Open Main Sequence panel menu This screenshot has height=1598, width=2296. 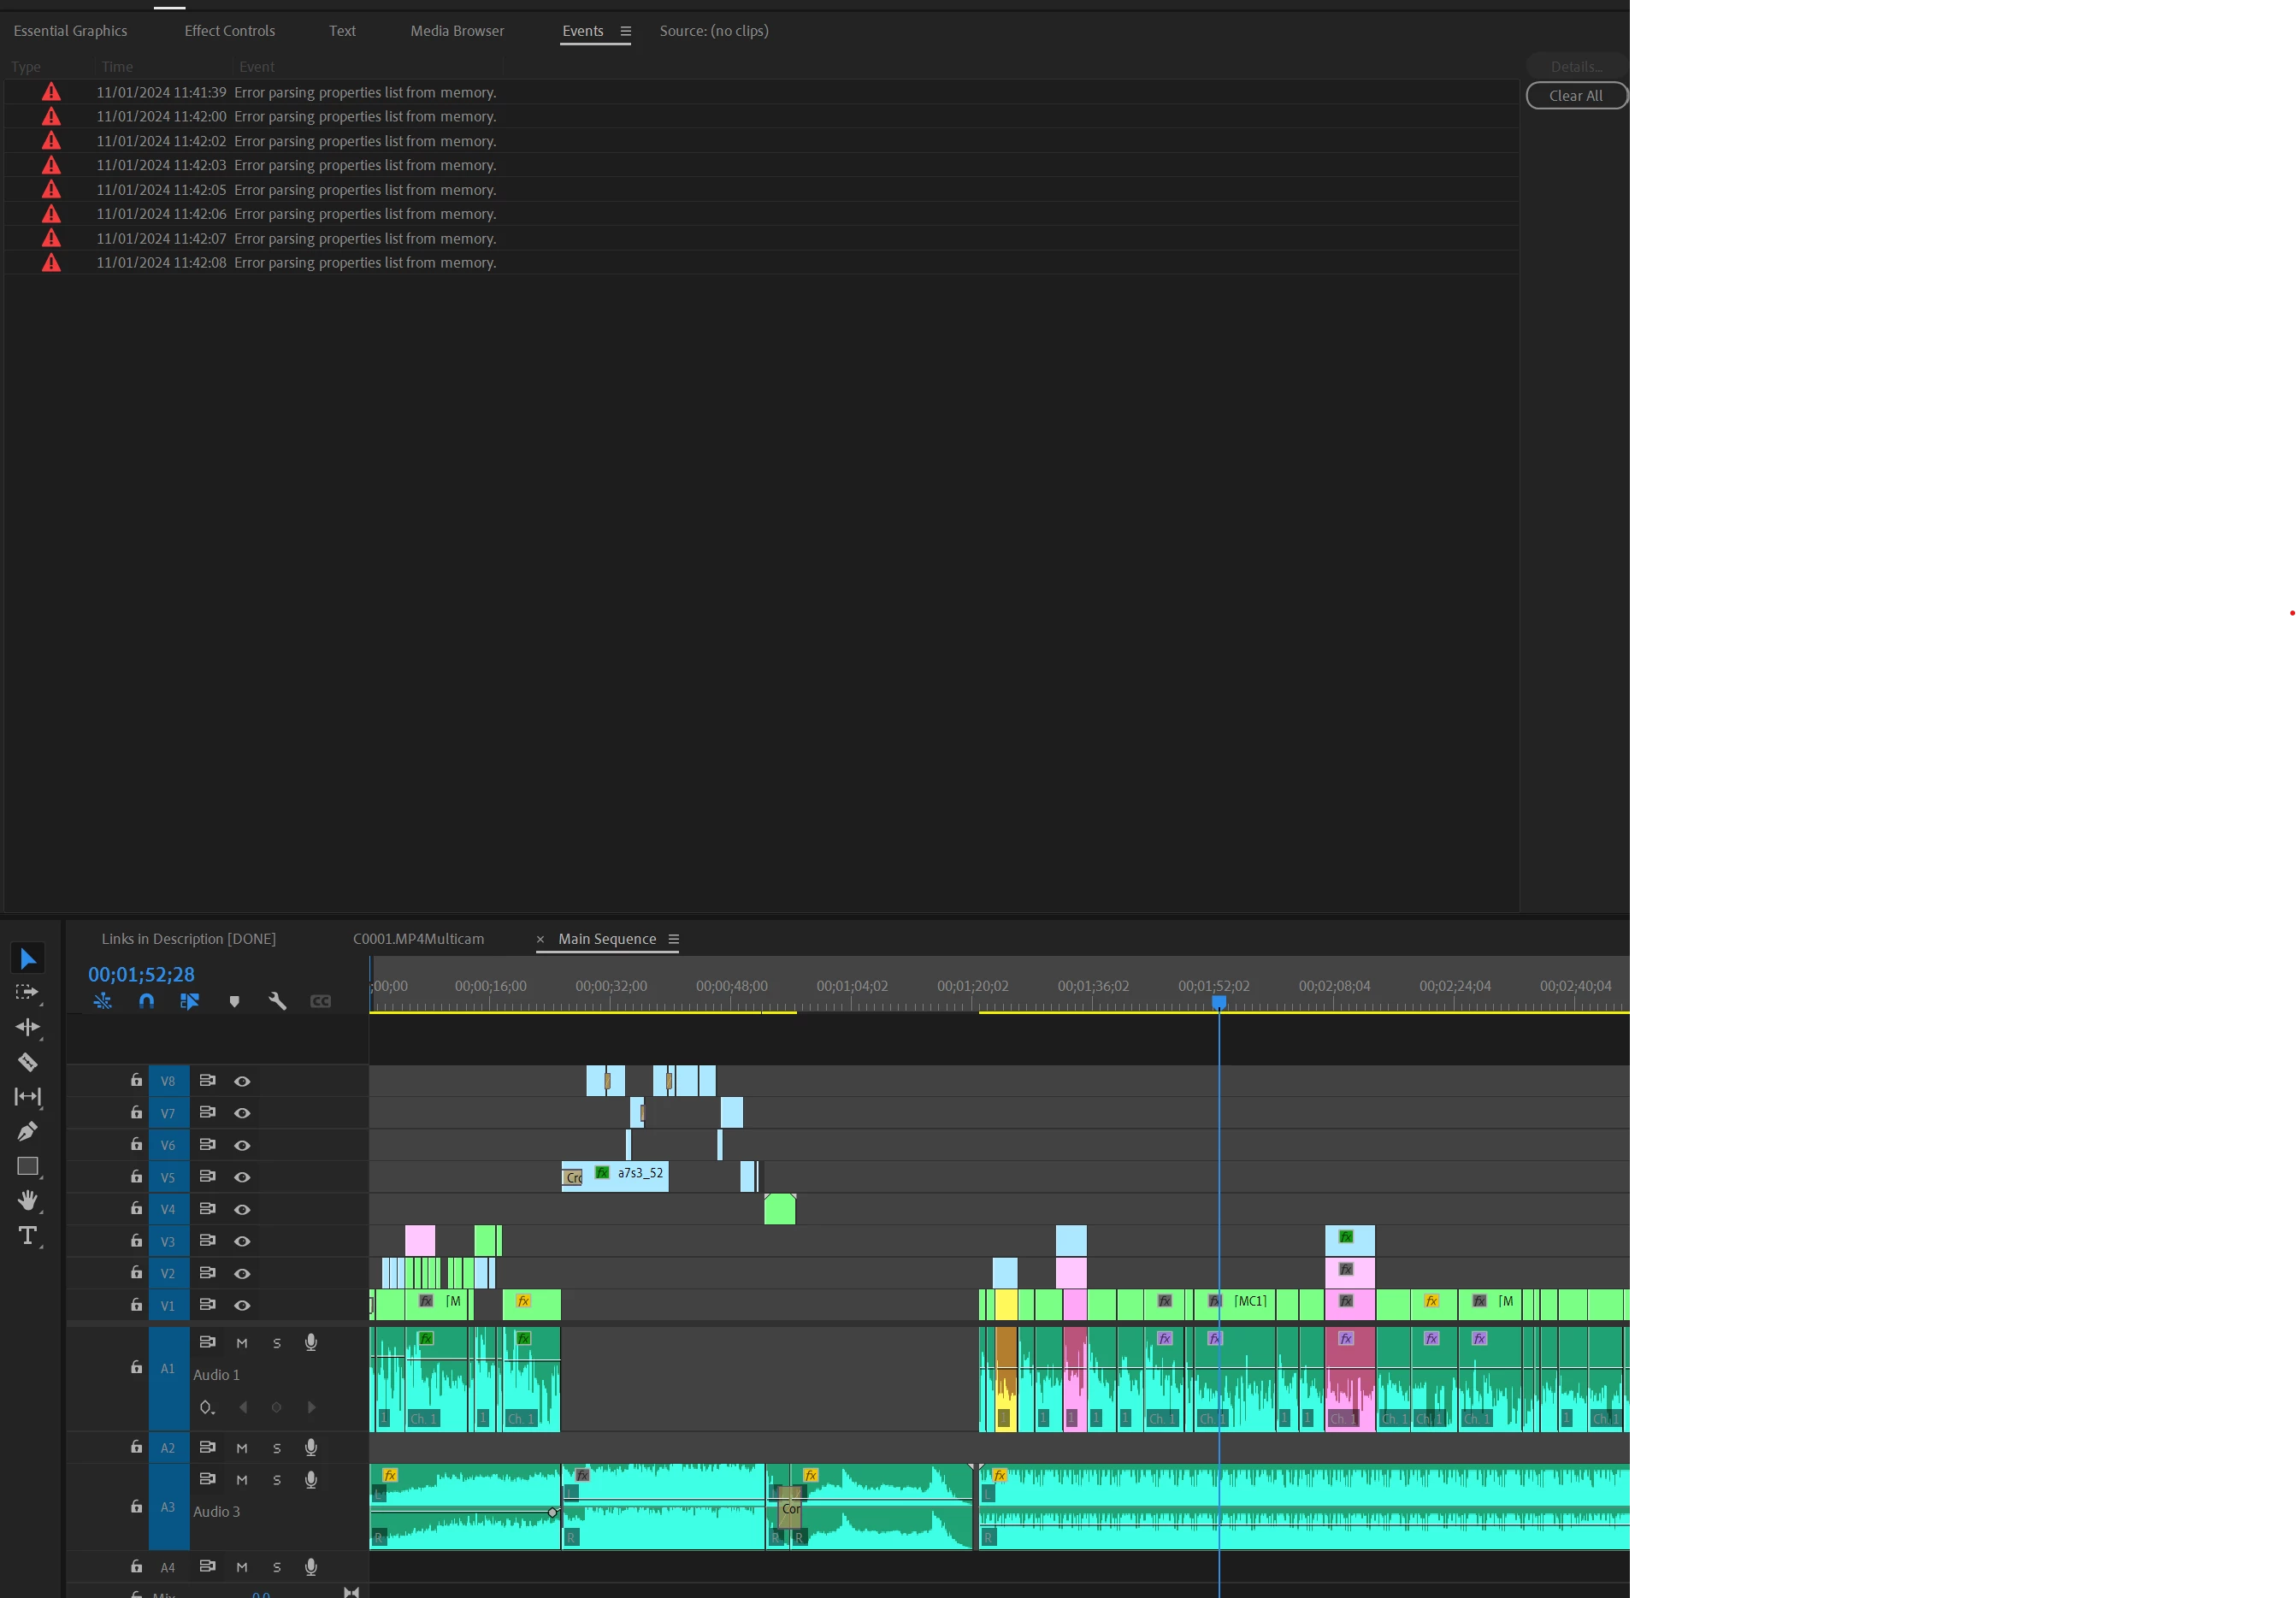tap(674, 939)
